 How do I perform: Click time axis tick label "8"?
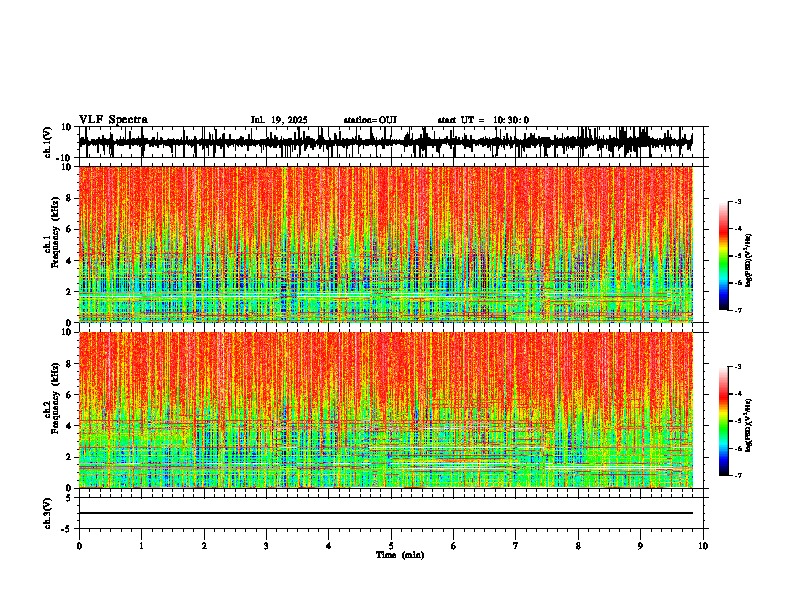(x=578, y=546)
